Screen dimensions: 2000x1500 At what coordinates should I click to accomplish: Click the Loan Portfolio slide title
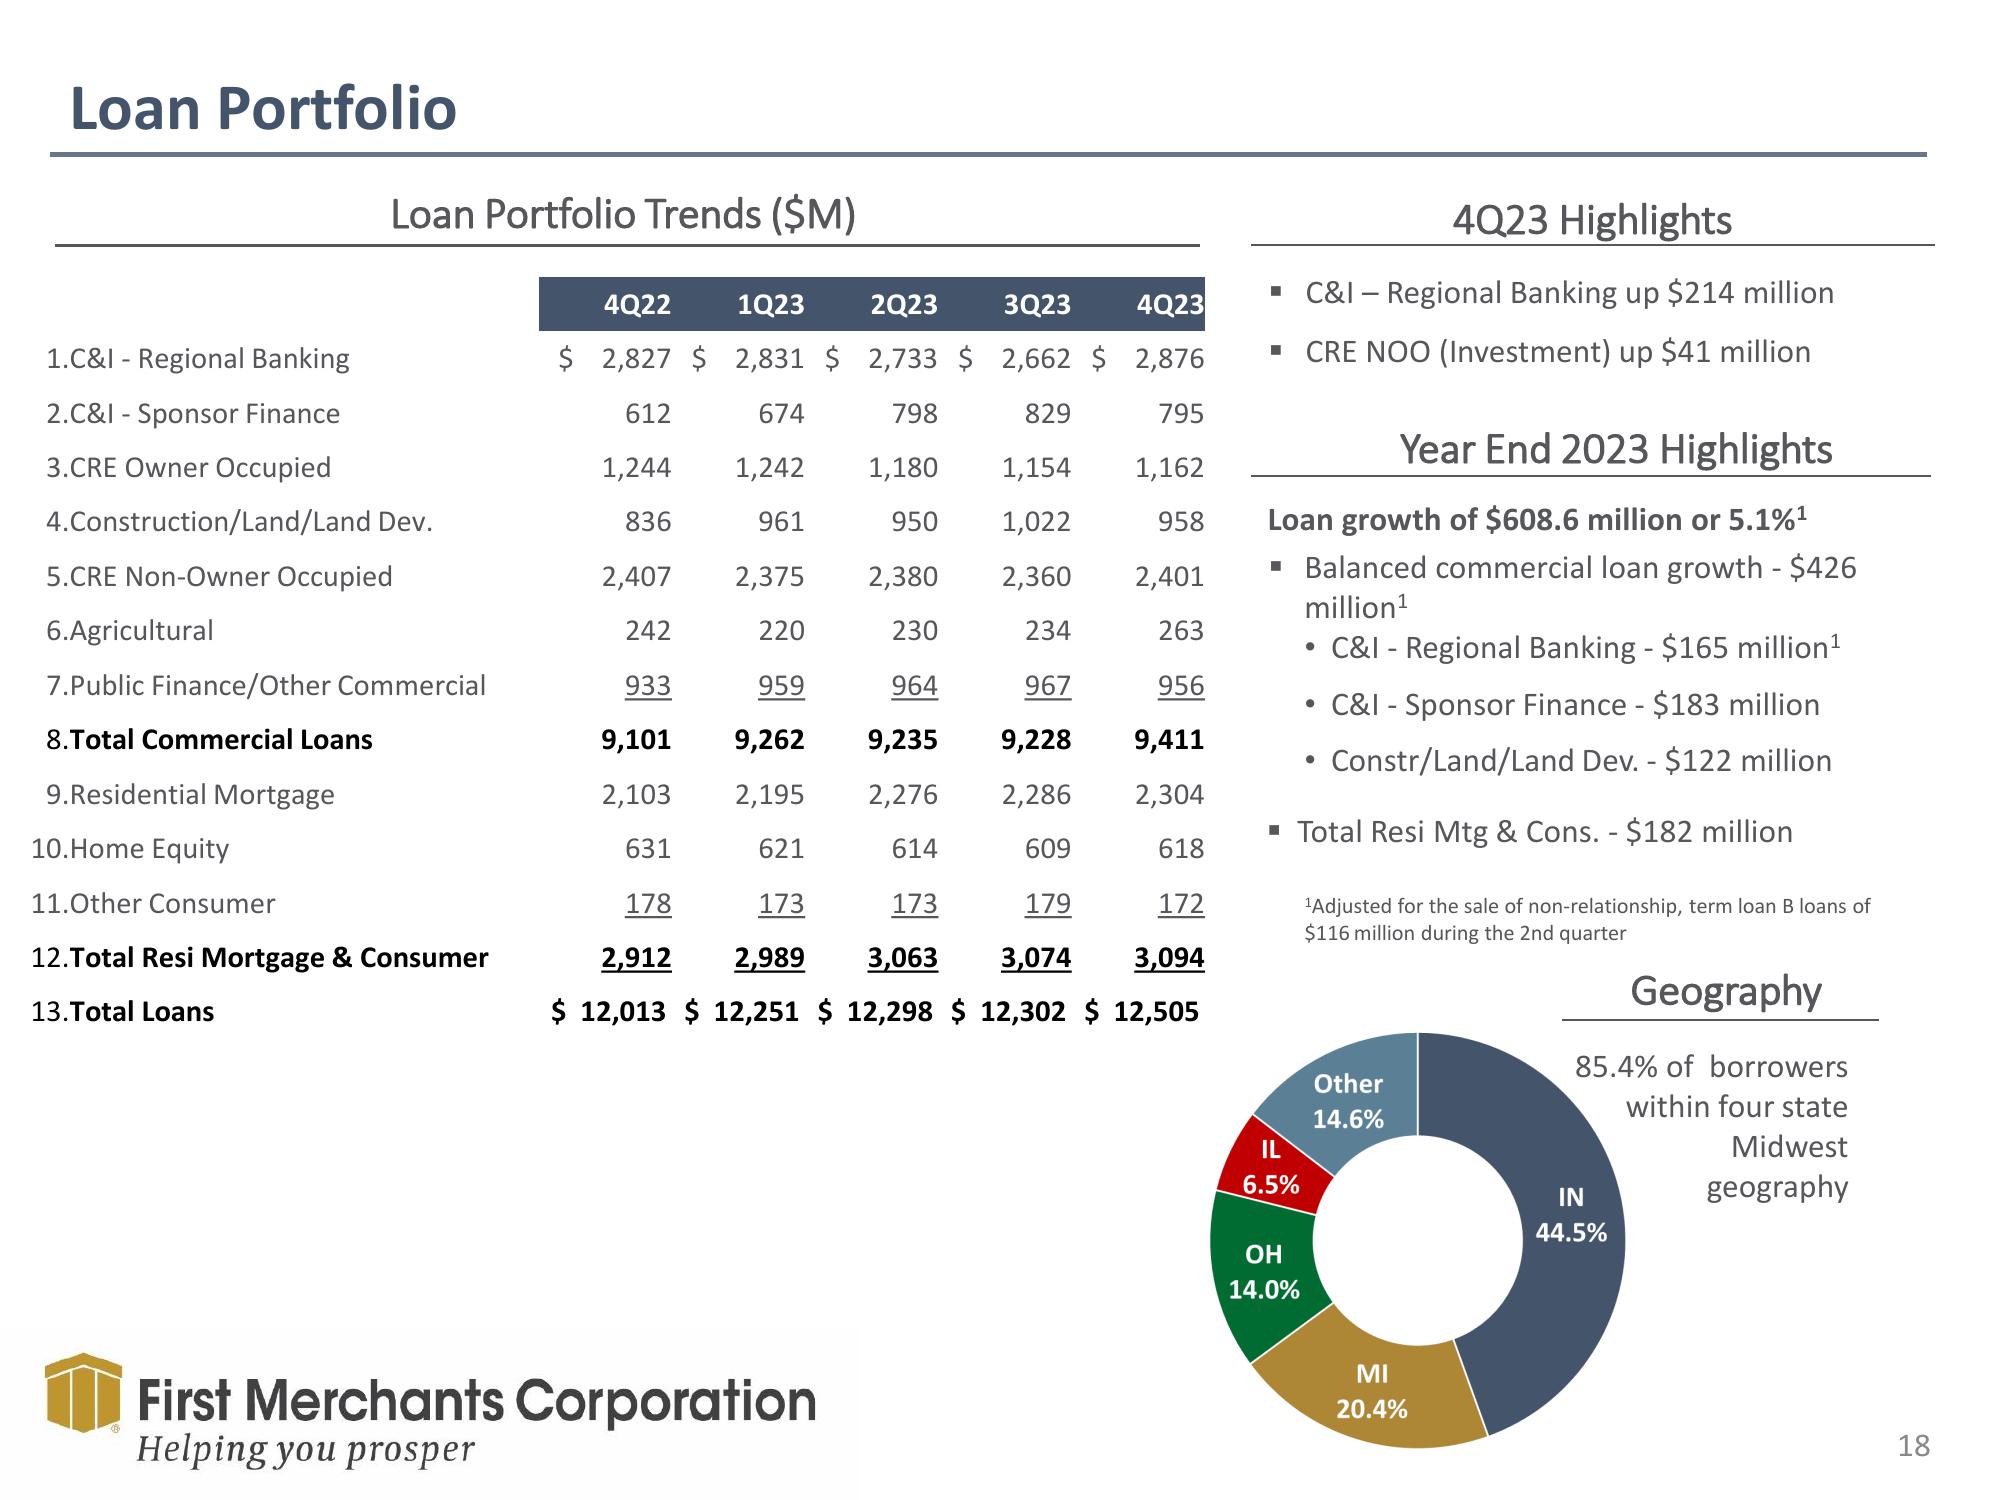(263, 108)
